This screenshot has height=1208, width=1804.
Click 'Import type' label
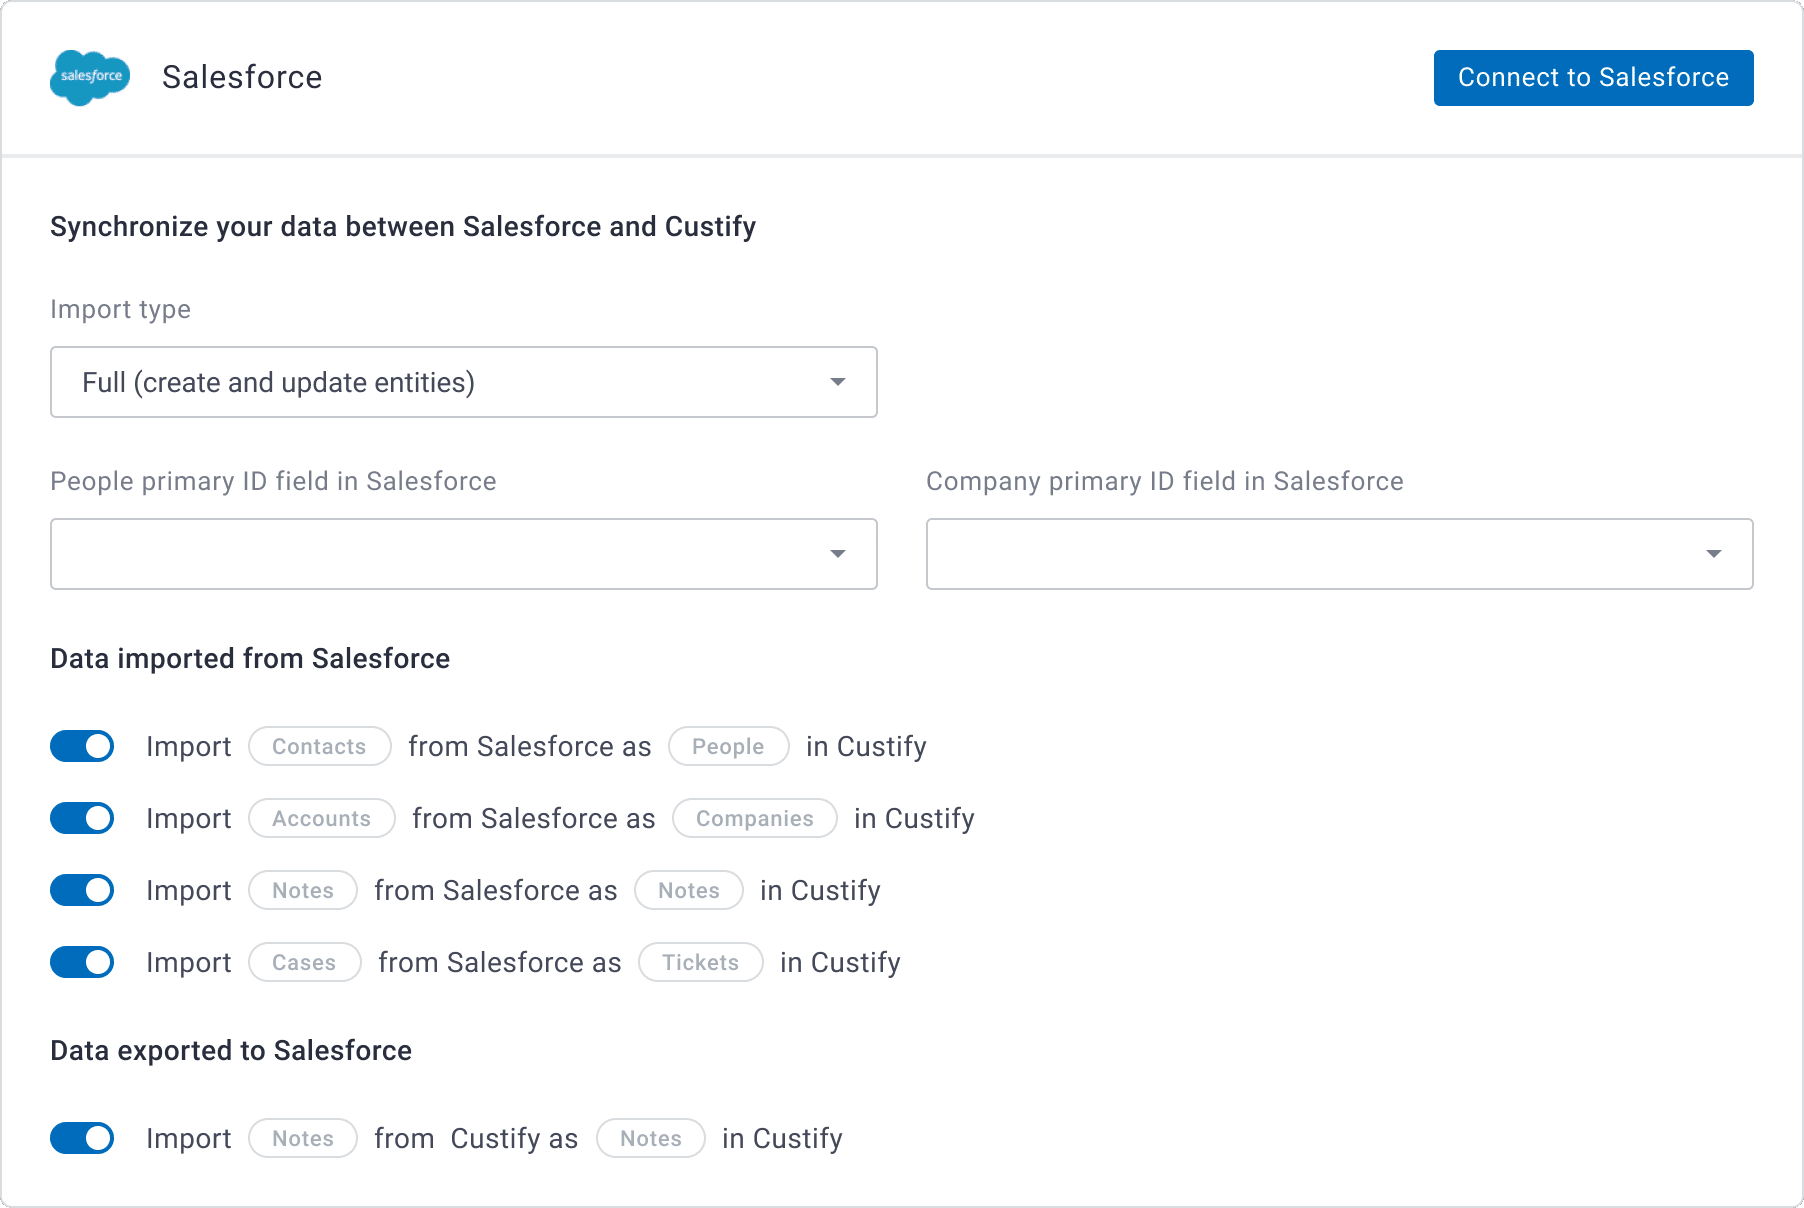tap(120, 309)
